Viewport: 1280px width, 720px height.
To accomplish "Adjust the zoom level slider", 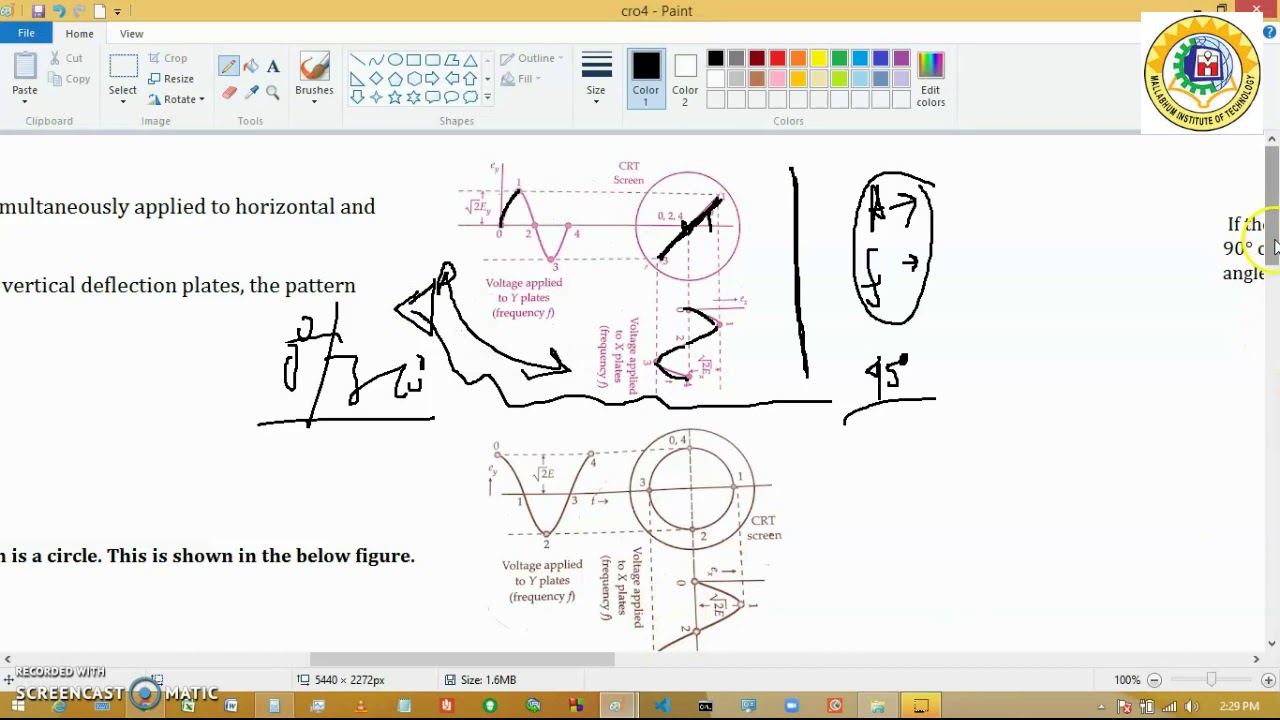I will coord(1211,680).
